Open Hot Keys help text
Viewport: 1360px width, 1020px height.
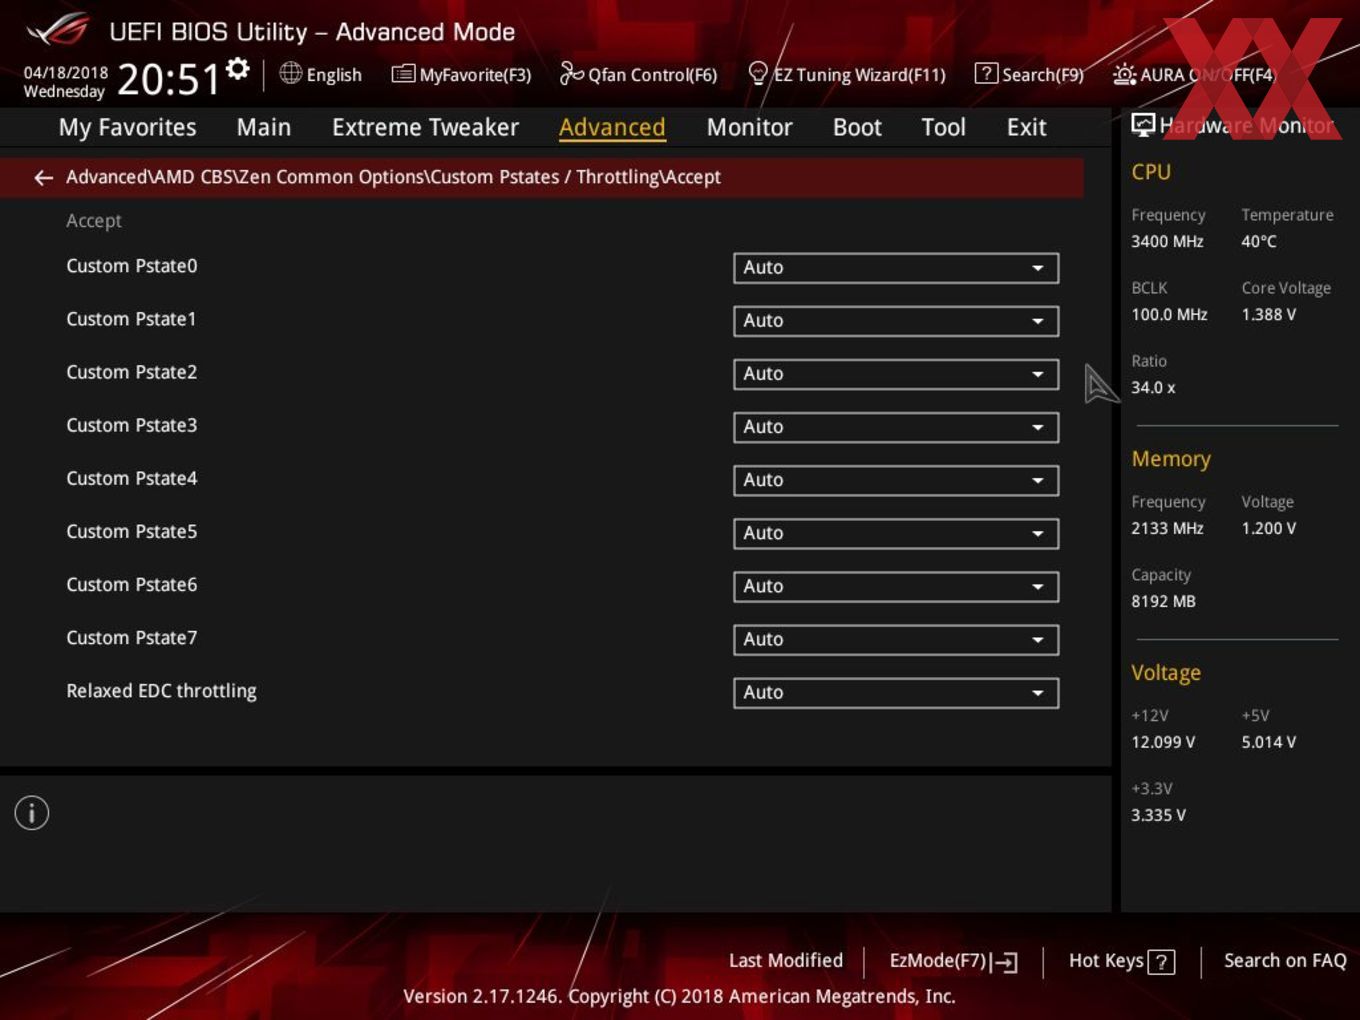click(1106, 961)
